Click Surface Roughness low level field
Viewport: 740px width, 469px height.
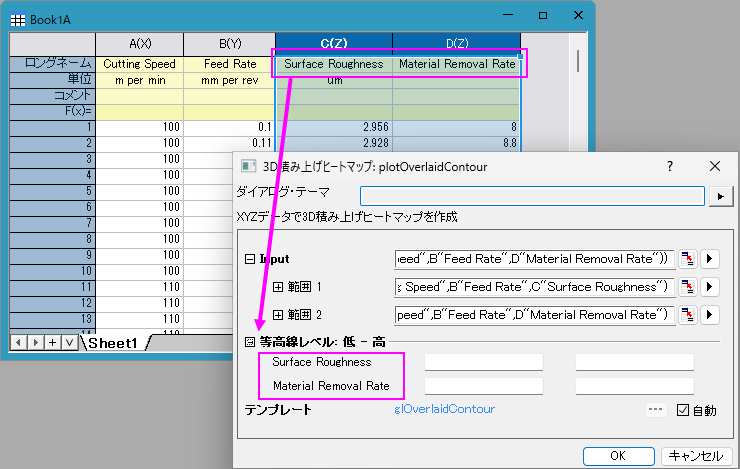tap(484, 362)
